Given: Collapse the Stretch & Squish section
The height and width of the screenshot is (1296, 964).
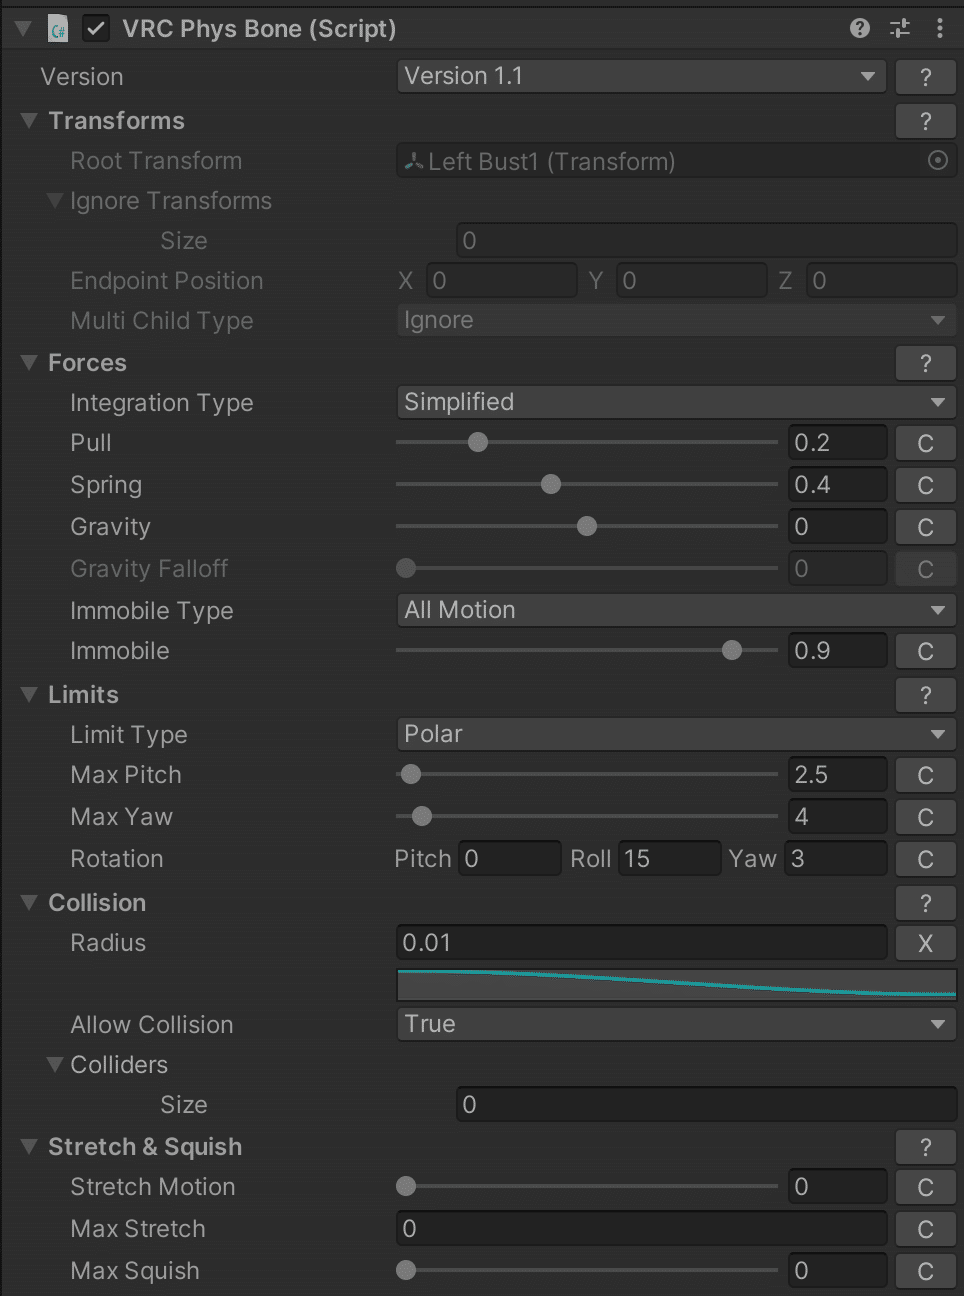Looking at the screenshot, I should point(29,1146).
